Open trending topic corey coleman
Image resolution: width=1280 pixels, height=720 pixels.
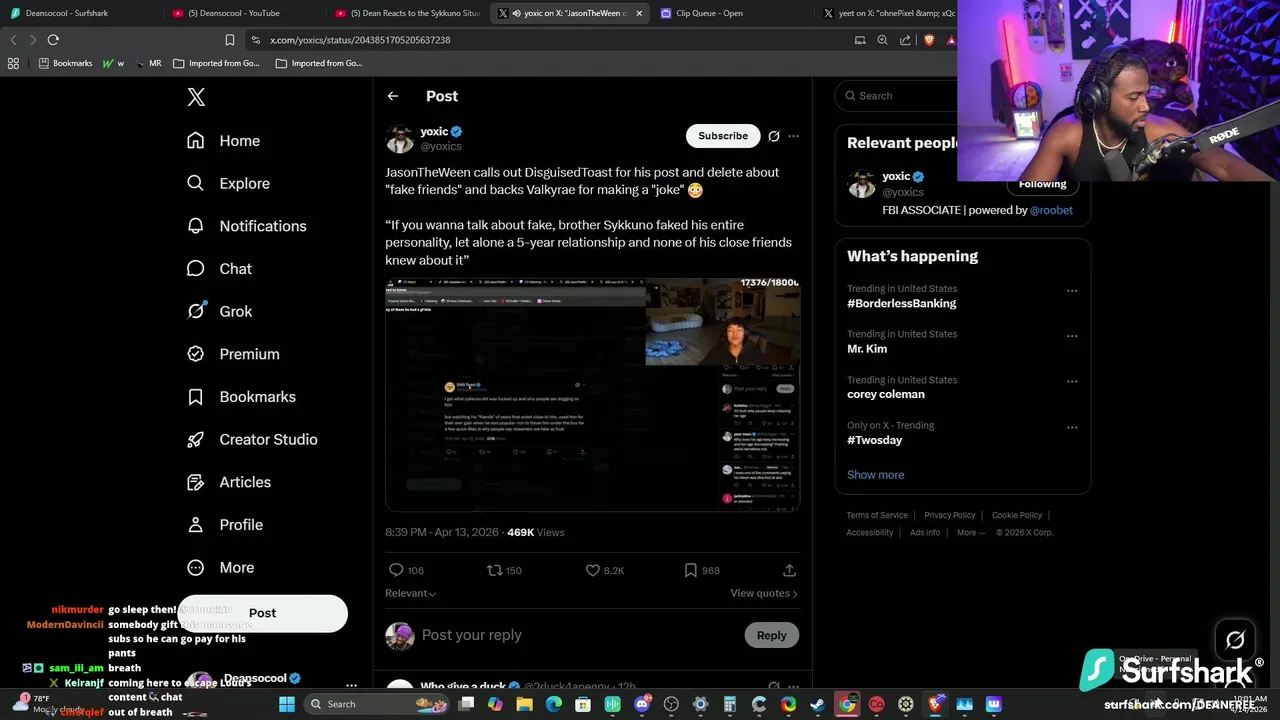coord(886,394)
